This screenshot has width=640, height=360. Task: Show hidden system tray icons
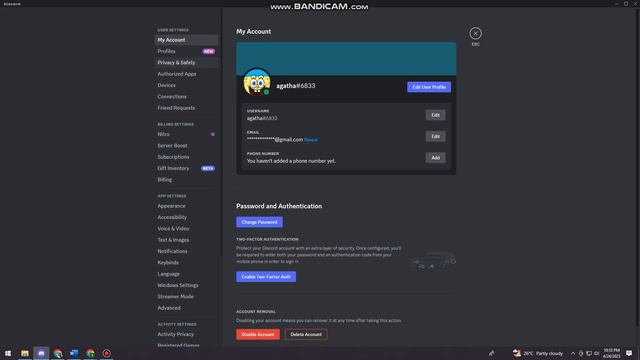(x=573, y=353)
